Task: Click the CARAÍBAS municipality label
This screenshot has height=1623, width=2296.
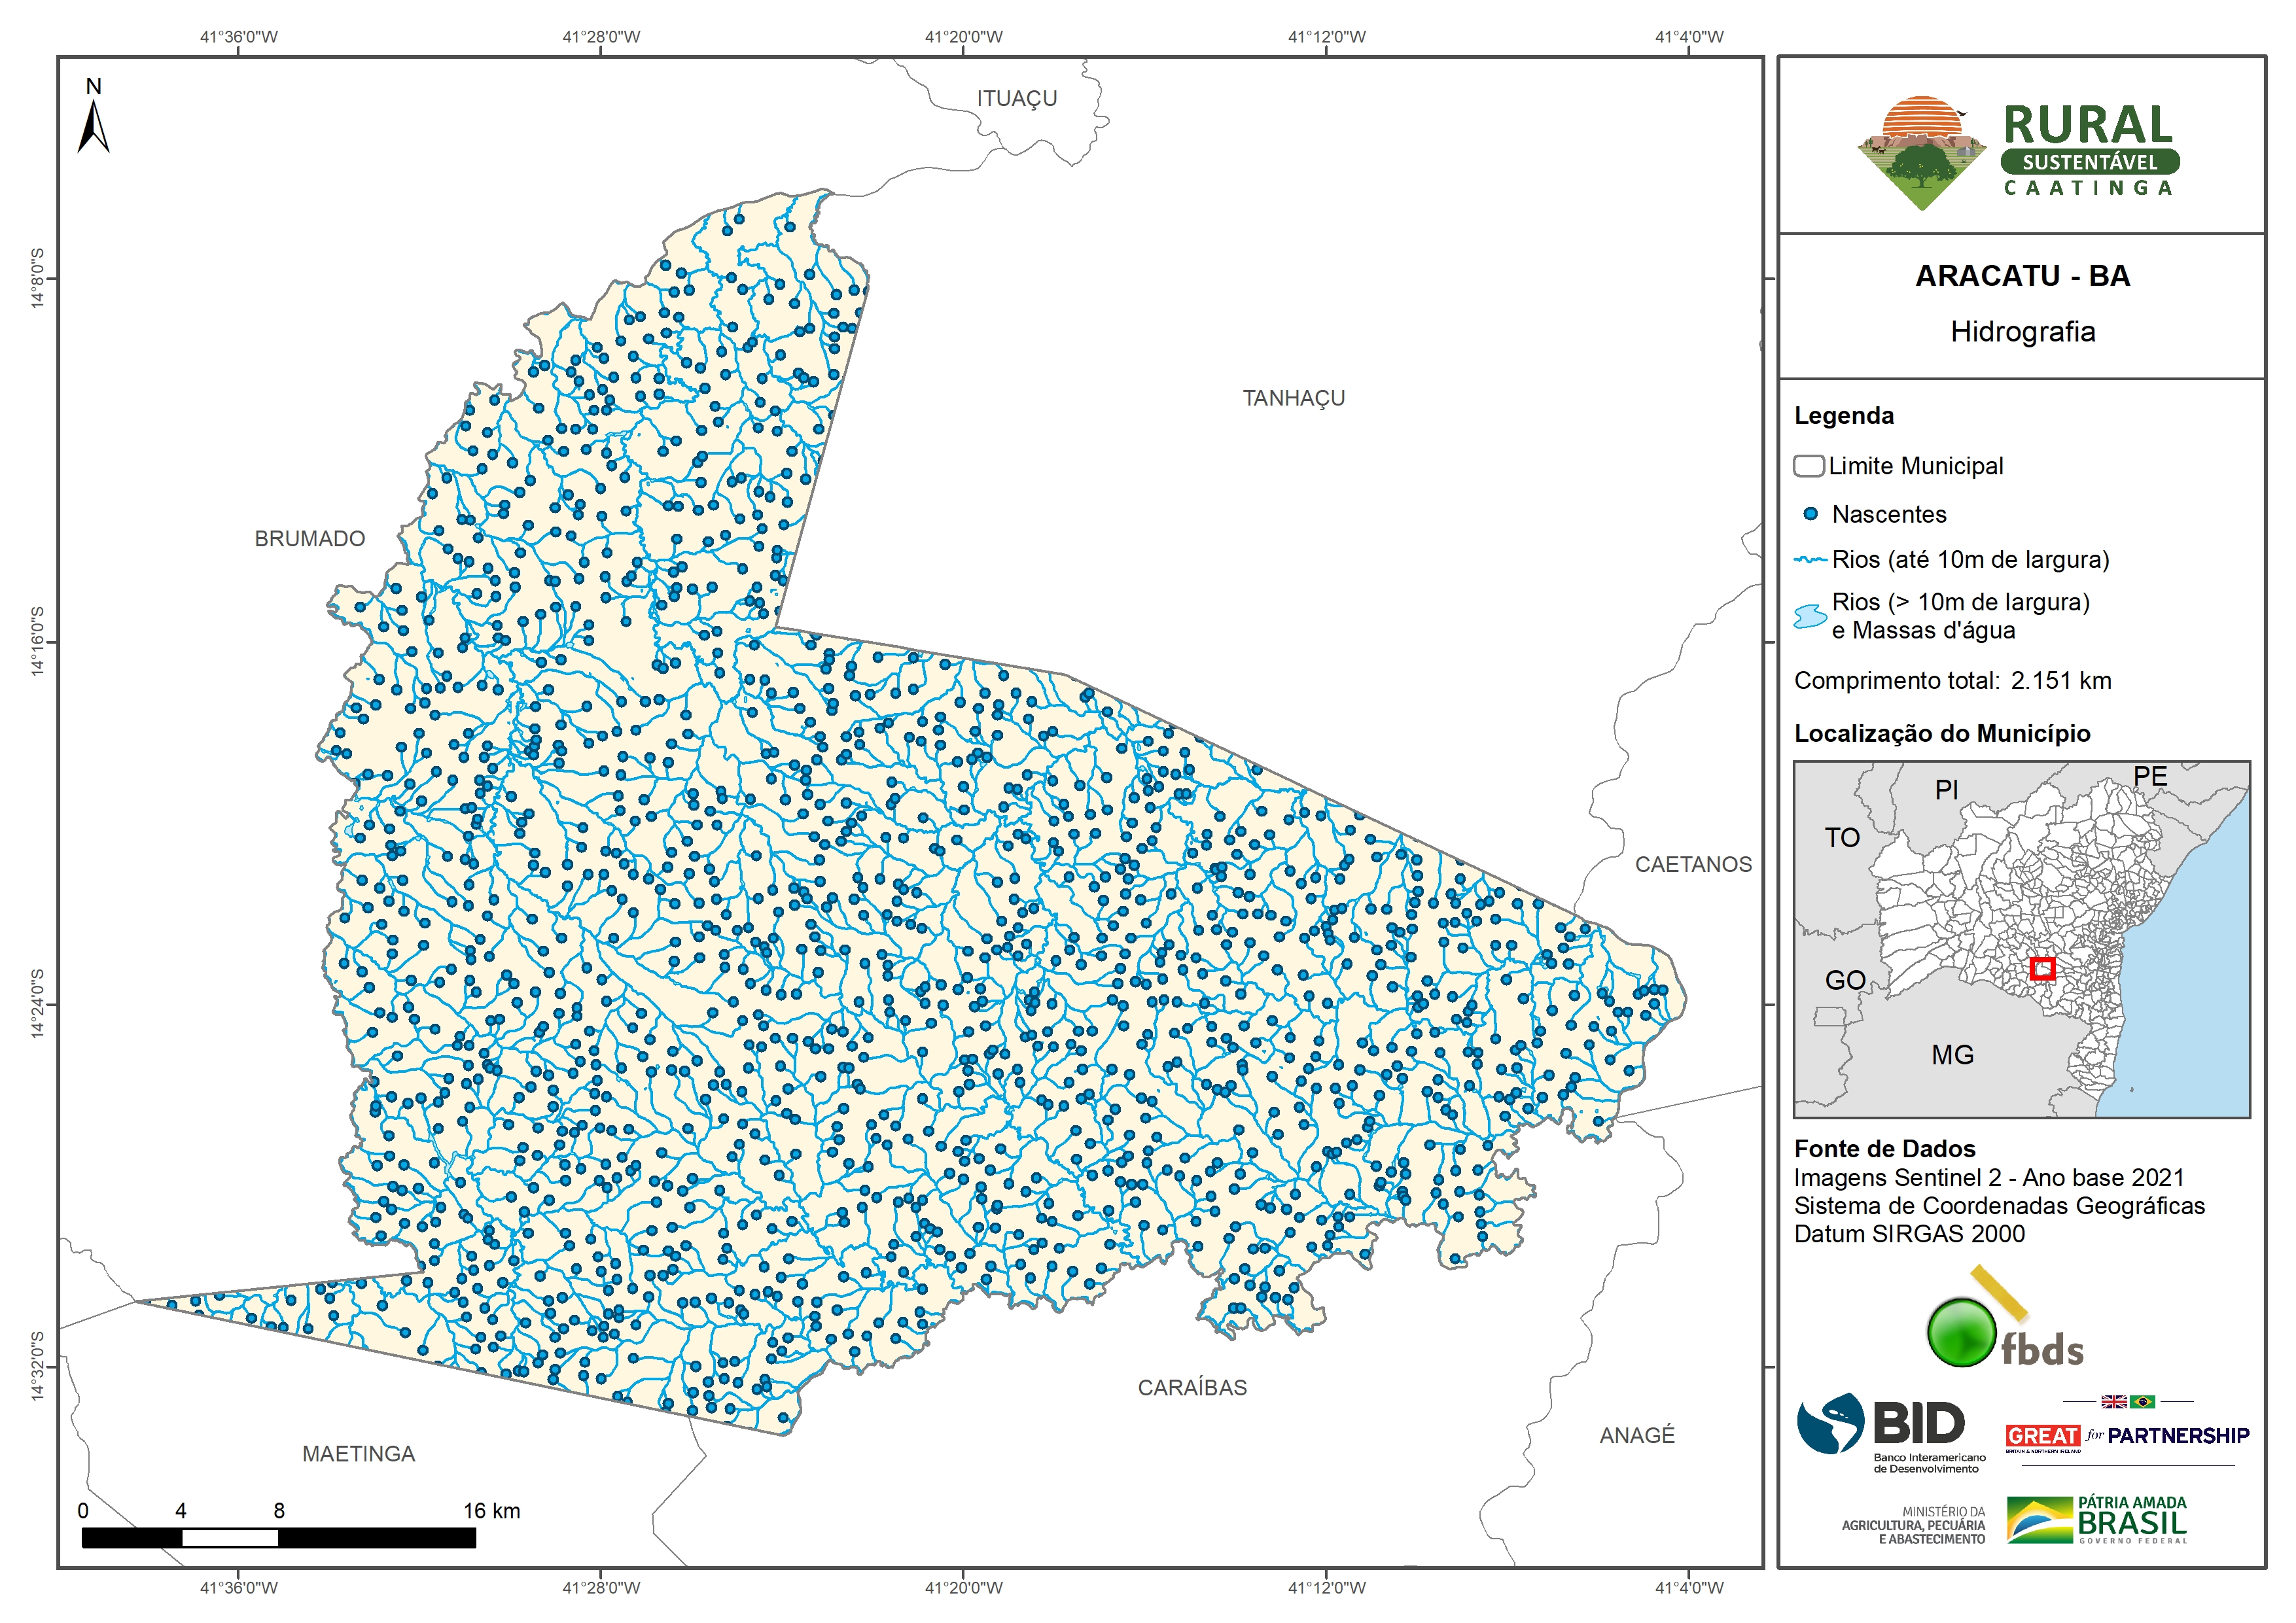Action: [1192, 1388]
